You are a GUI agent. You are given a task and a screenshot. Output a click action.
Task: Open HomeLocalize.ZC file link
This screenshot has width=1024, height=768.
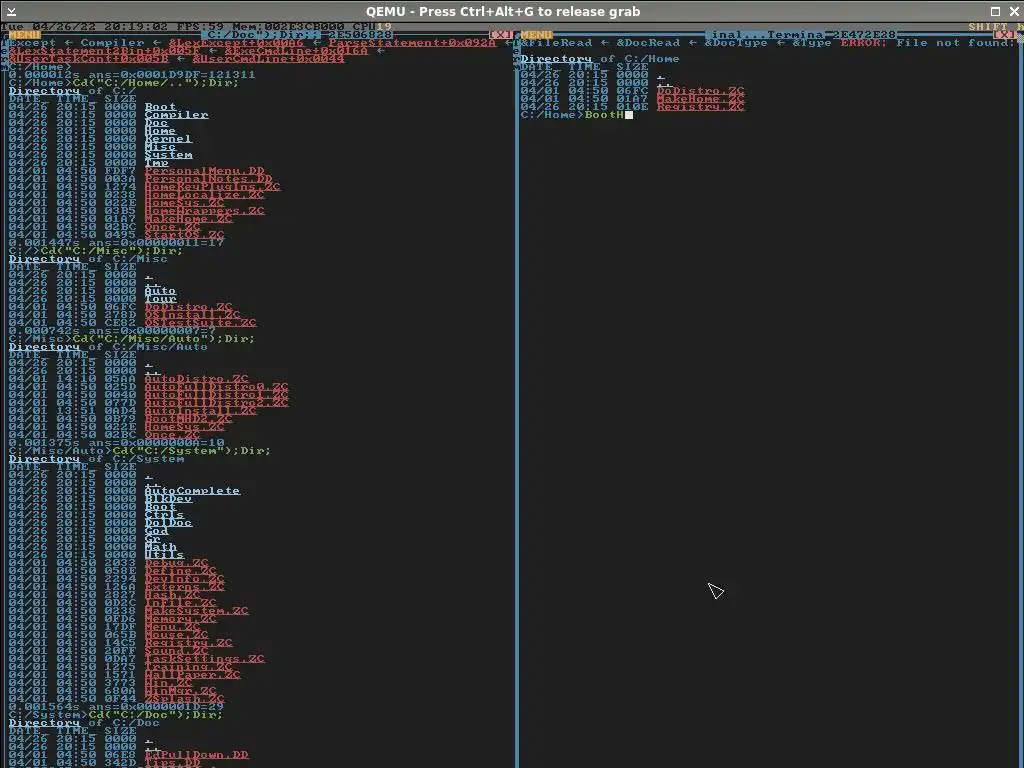coord(204,195)
